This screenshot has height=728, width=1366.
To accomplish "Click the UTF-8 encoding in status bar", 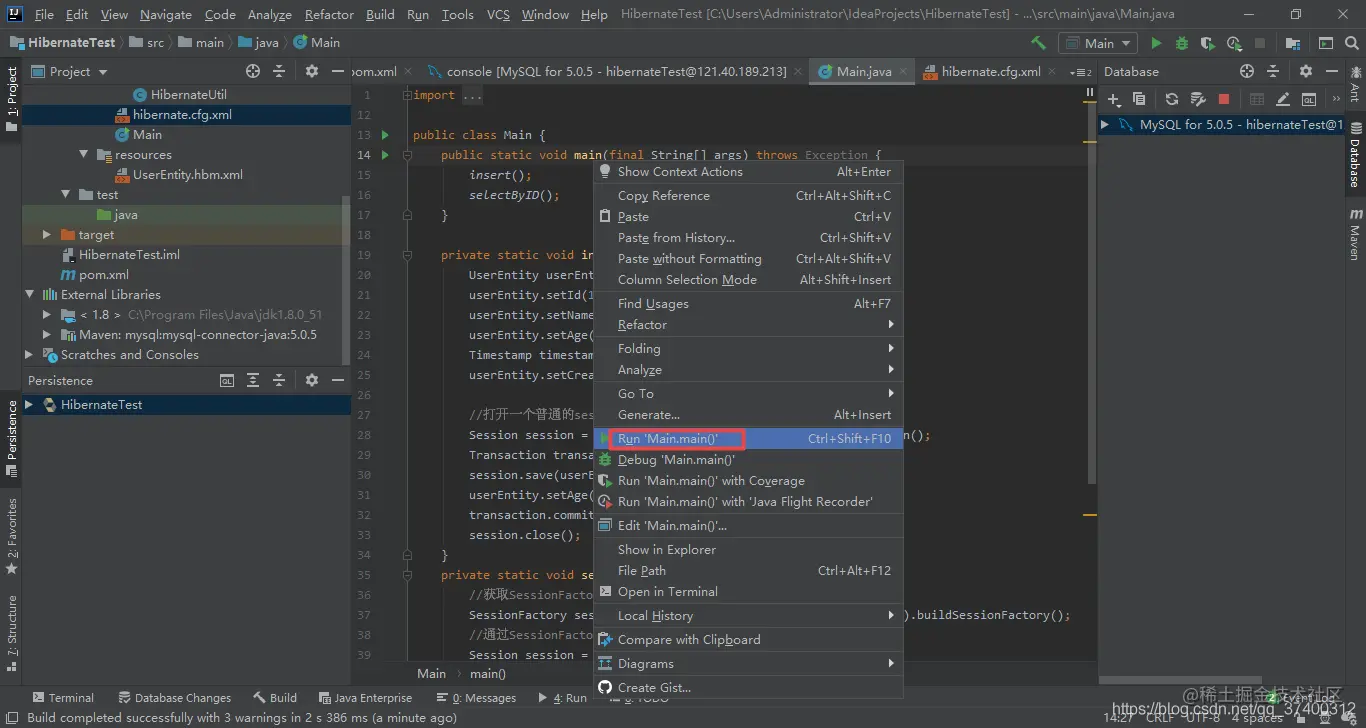I will [x=1203, y=718].
